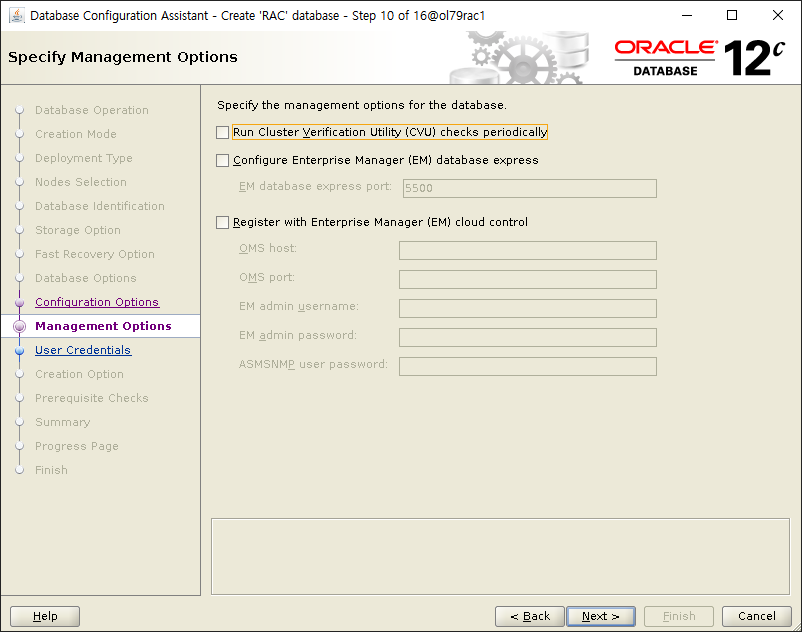This screenshot has height=632, width=802.
Task: Go to User Credentials step link
Action: pyautogui.click(x=83, y=350)
